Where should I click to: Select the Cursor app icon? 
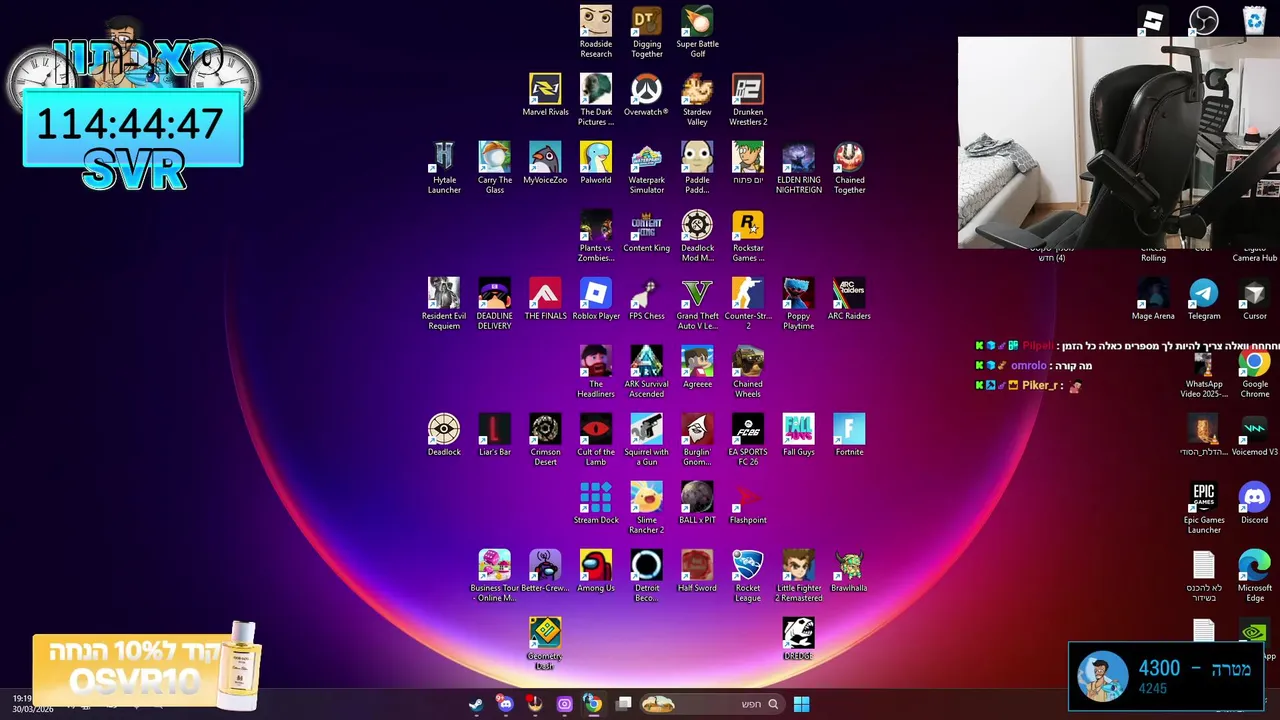(x=1255, y=293)
